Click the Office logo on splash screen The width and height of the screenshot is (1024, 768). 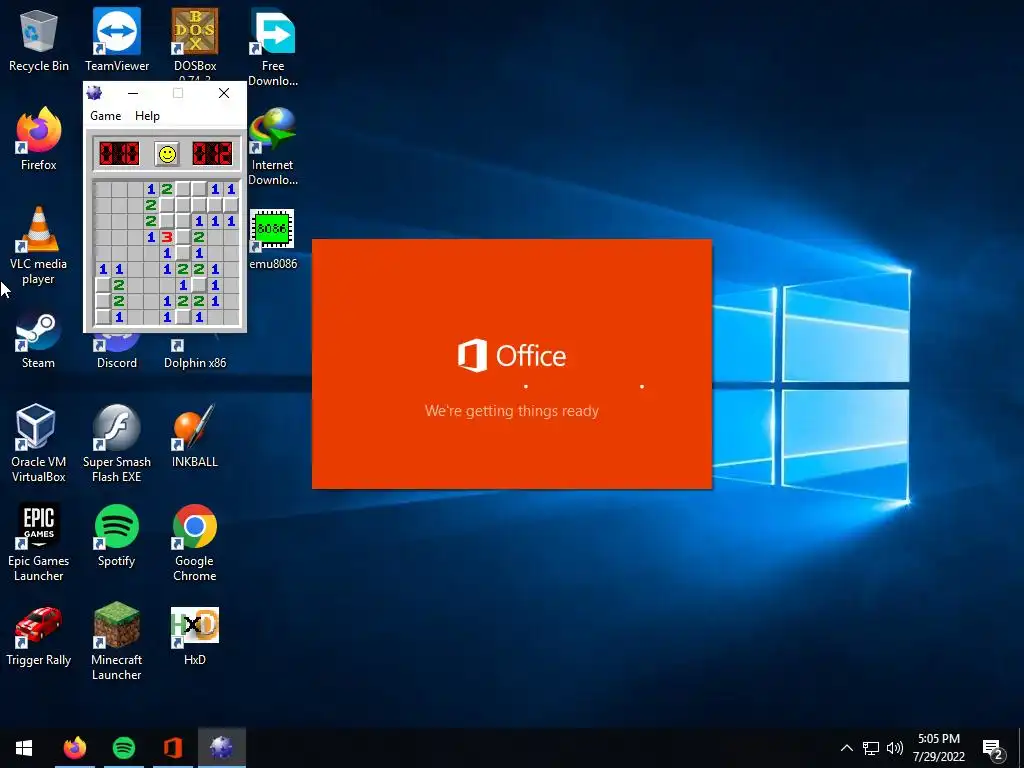pos(511,355)
